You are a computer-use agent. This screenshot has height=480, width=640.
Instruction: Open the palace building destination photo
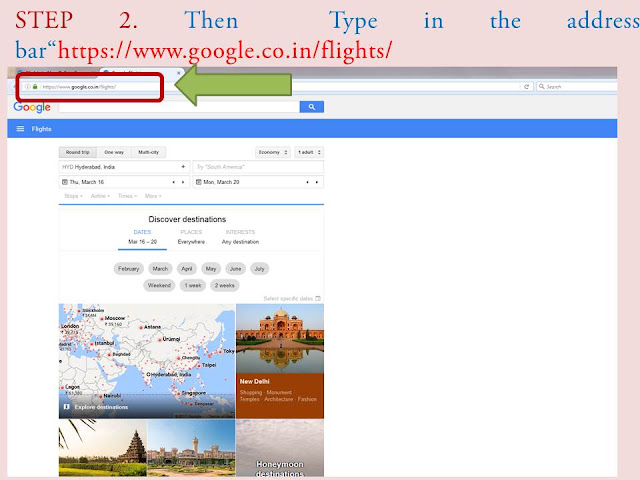191,448
